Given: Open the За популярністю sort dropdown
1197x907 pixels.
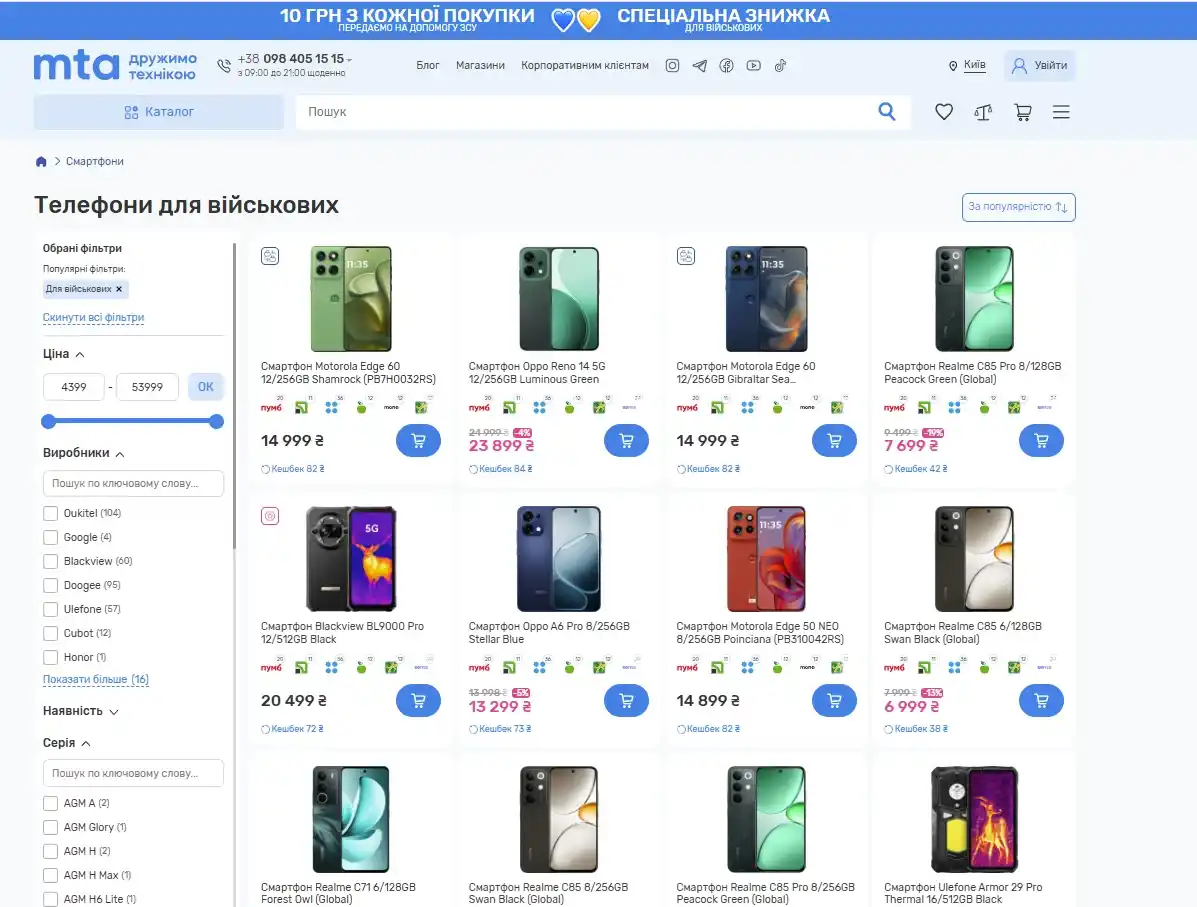Looking at the screenshot, I should coord(1018,207).
